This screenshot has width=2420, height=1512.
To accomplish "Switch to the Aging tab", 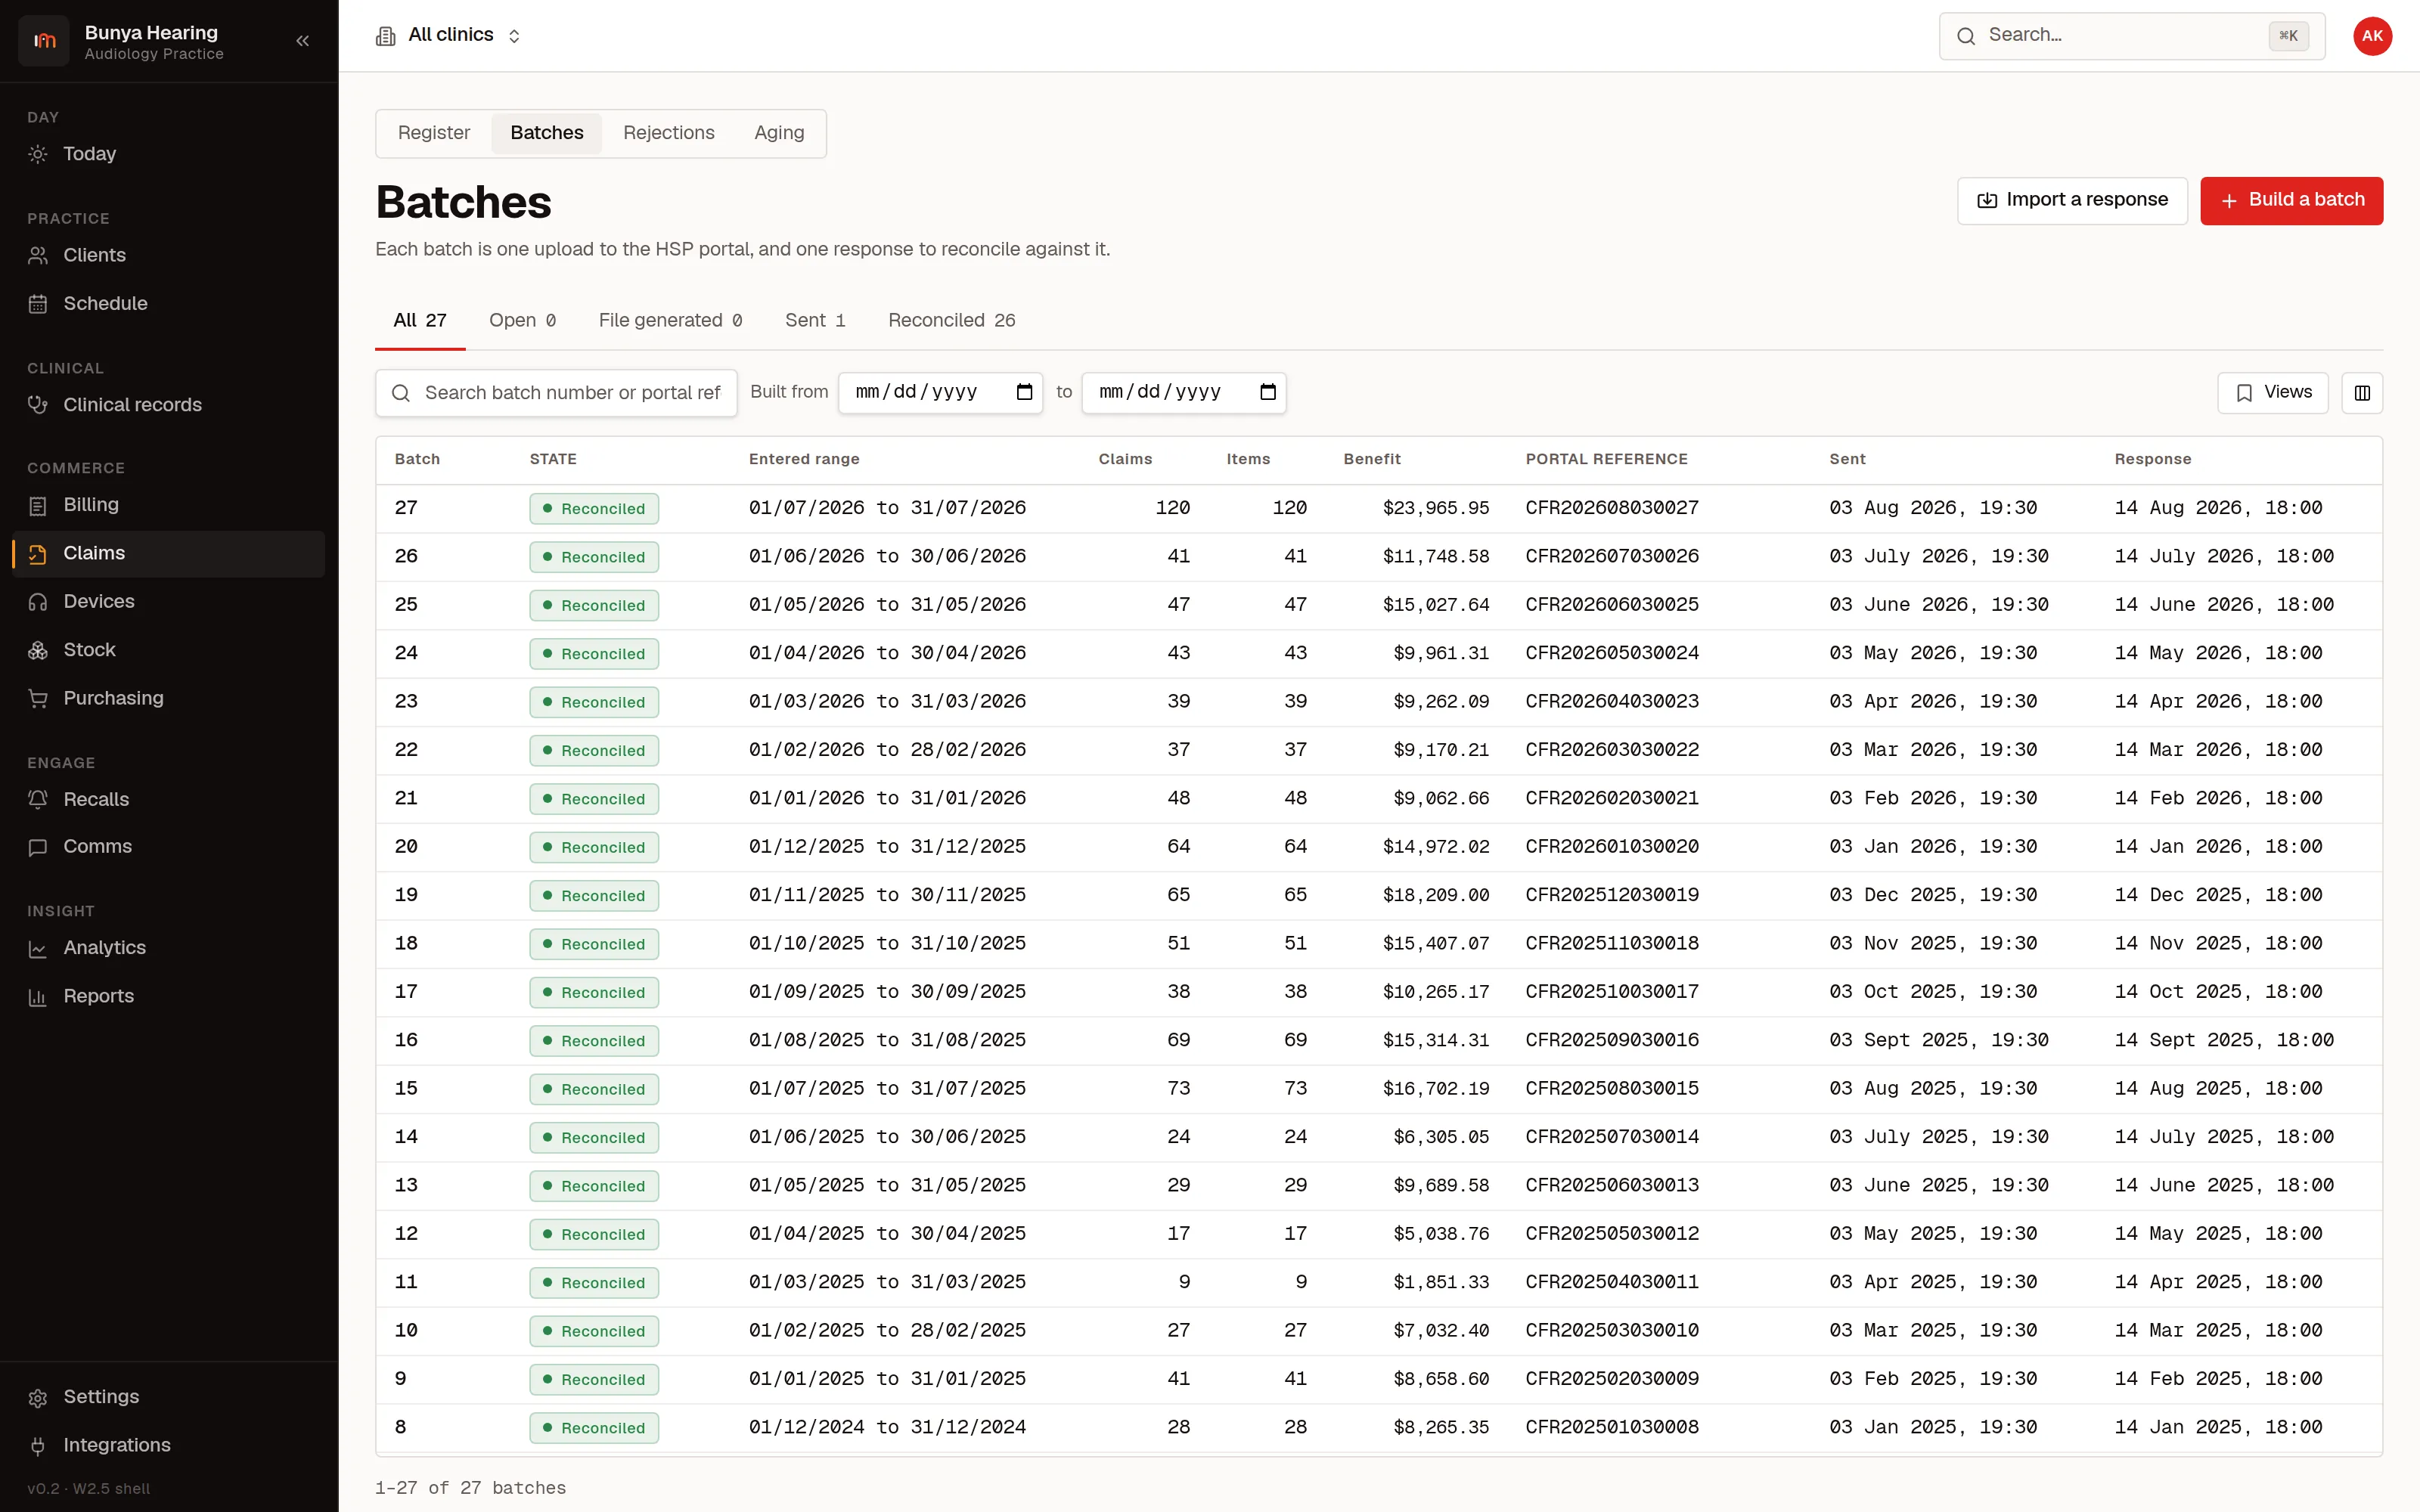I will (779, 133).
